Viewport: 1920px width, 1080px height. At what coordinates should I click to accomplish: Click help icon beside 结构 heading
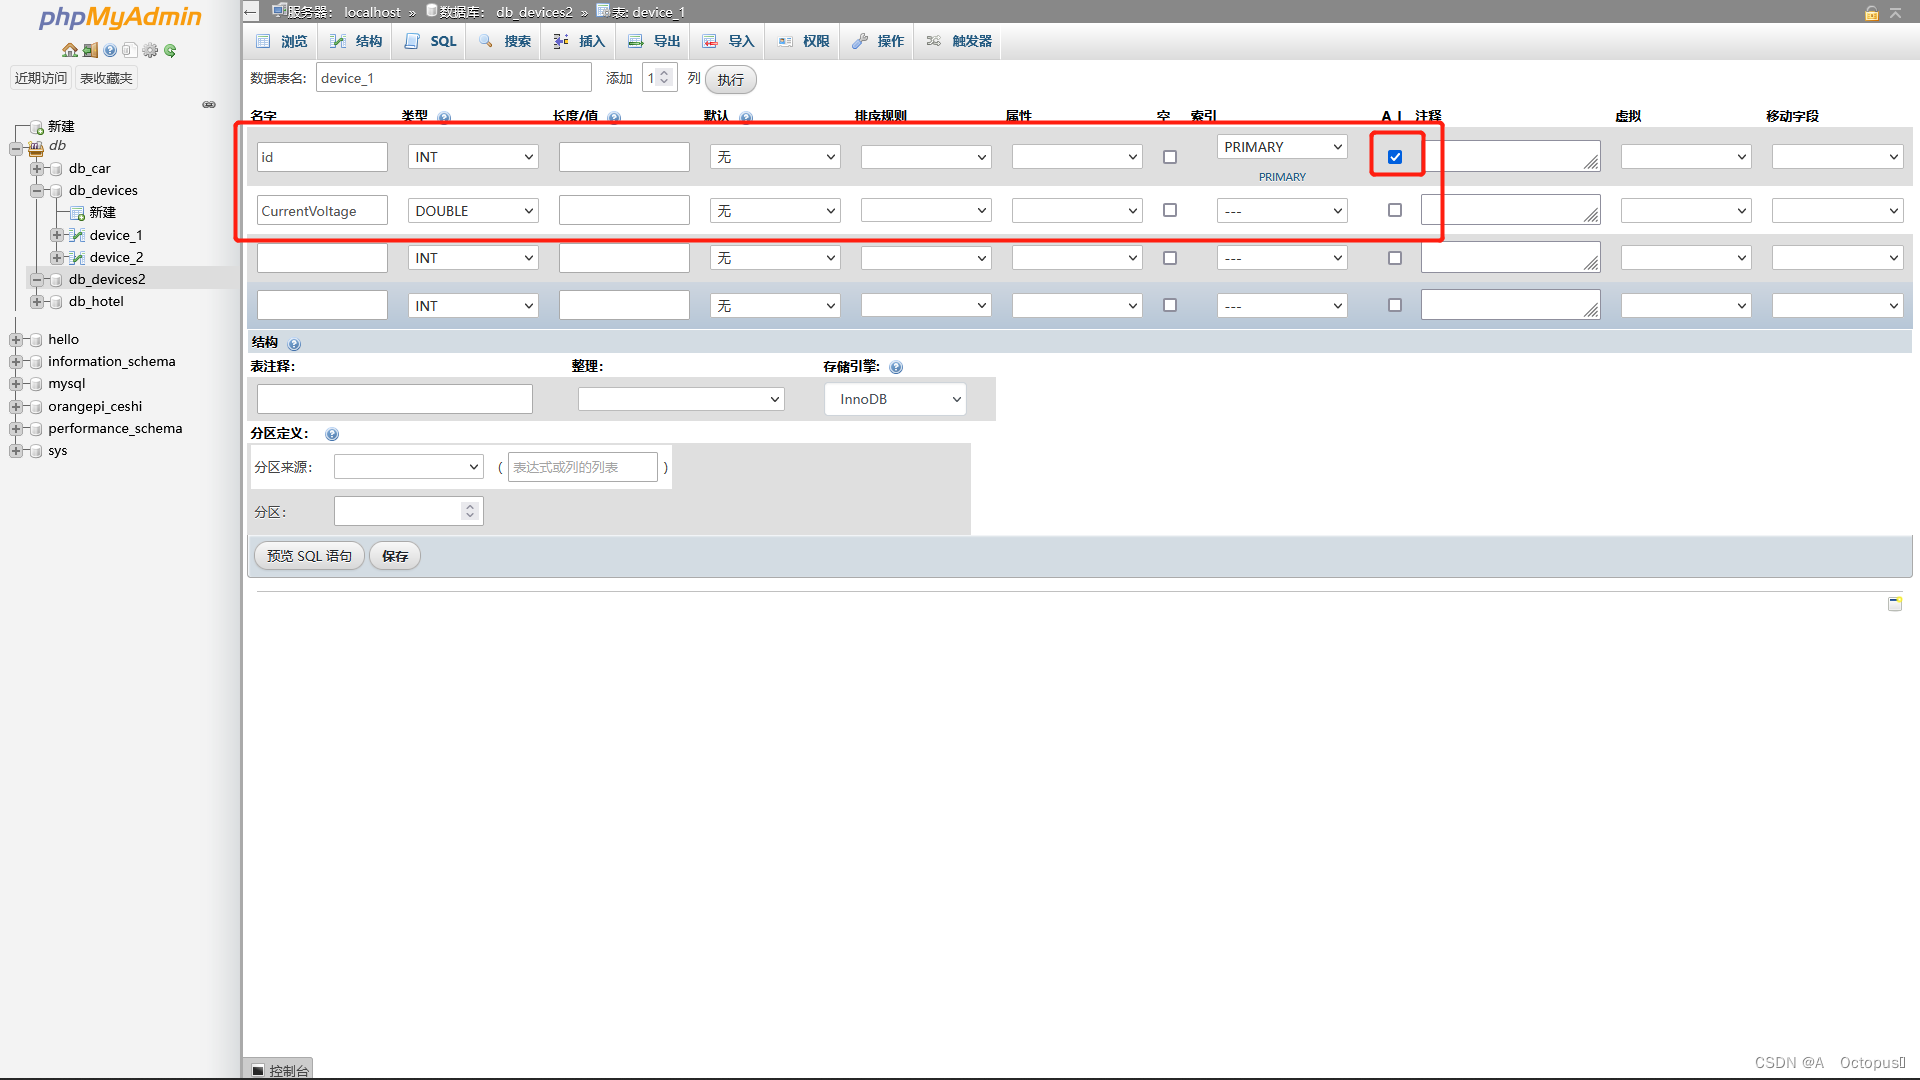(294, 344)
